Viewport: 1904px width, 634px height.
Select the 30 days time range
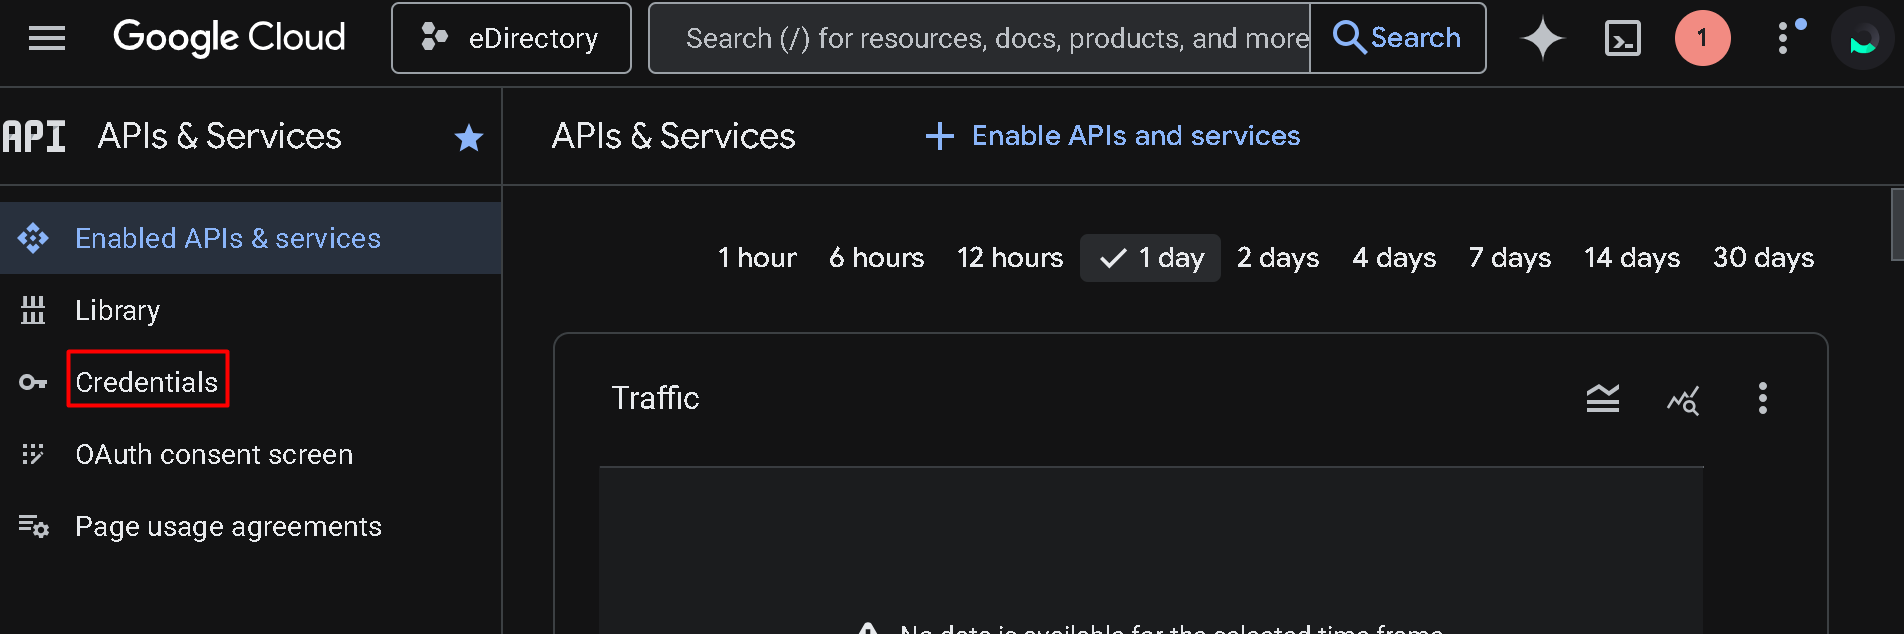click(x=1763, y=258)
